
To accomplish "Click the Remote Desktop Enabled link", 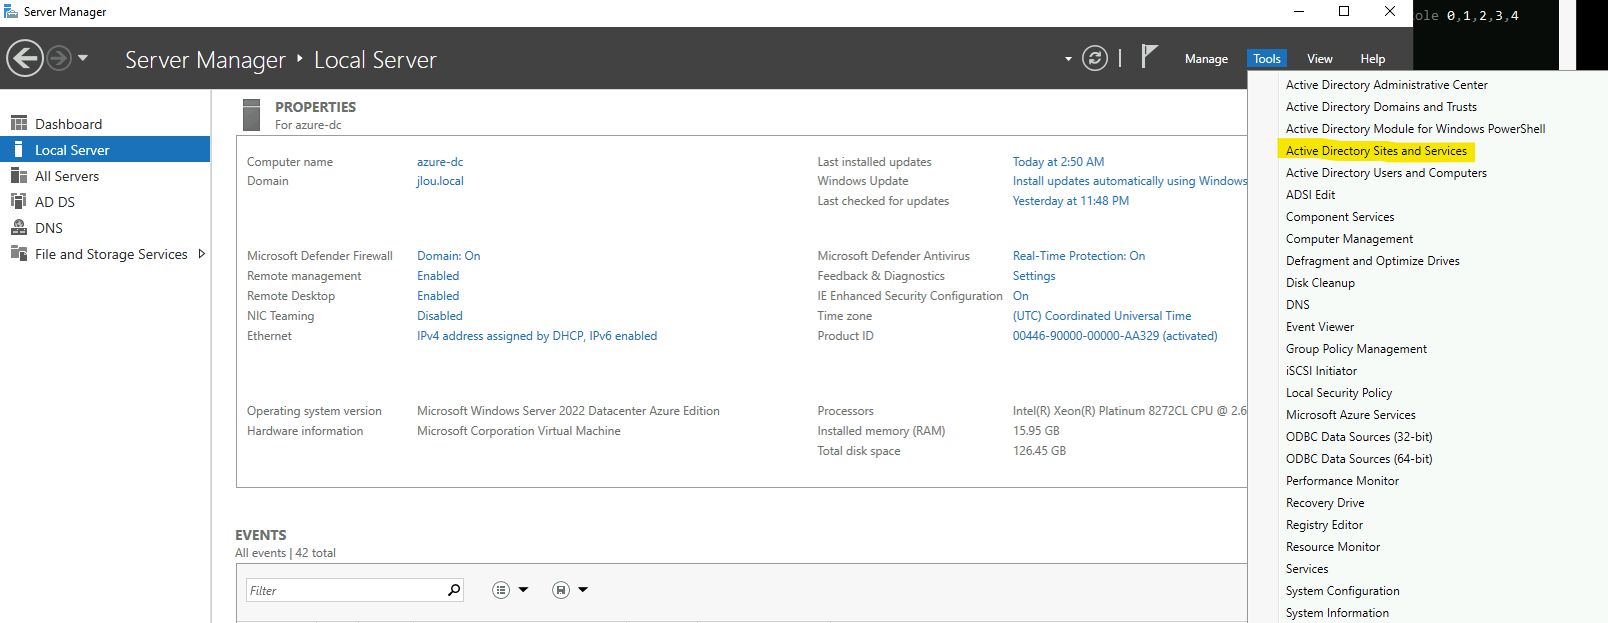I will (438, 296).
